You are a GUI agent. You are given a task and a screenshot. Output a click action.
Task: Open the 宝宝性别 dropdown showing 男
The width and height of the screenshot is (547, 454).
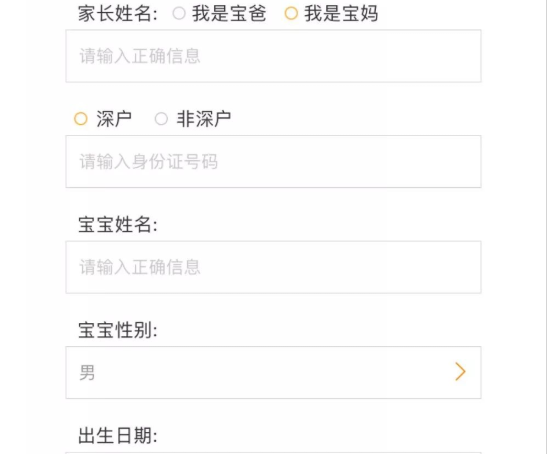[x=274, y=372]
